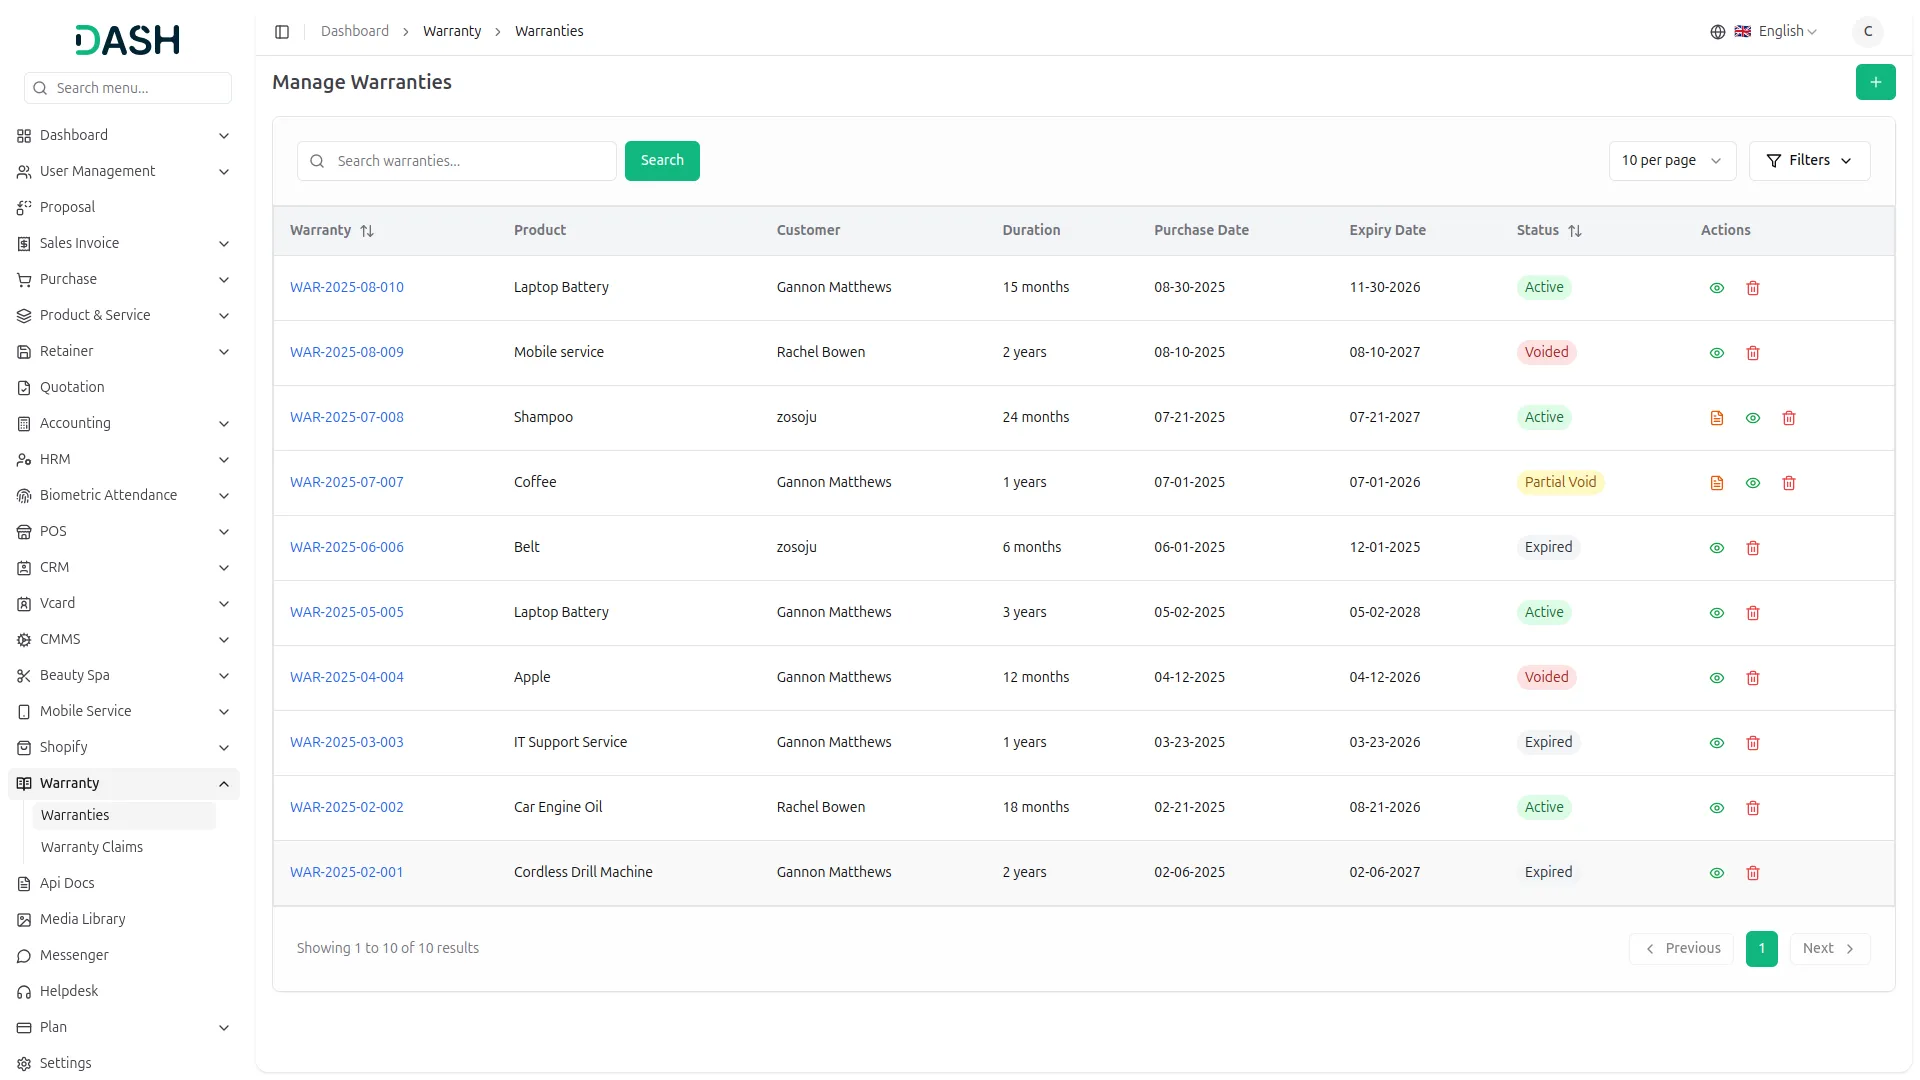
Task: Delete warranty WAR-2025-08-010
Action: (1753, 288)
